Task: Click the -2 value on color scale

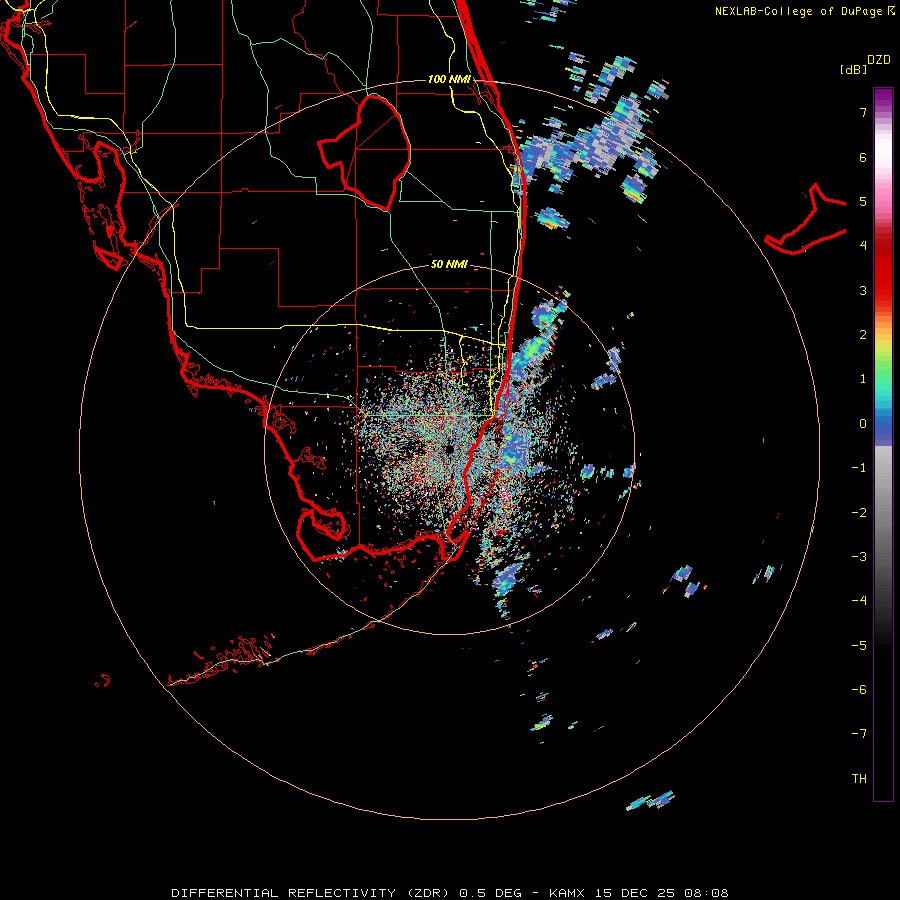Action: pyautogui.click(x=859, y=513)
